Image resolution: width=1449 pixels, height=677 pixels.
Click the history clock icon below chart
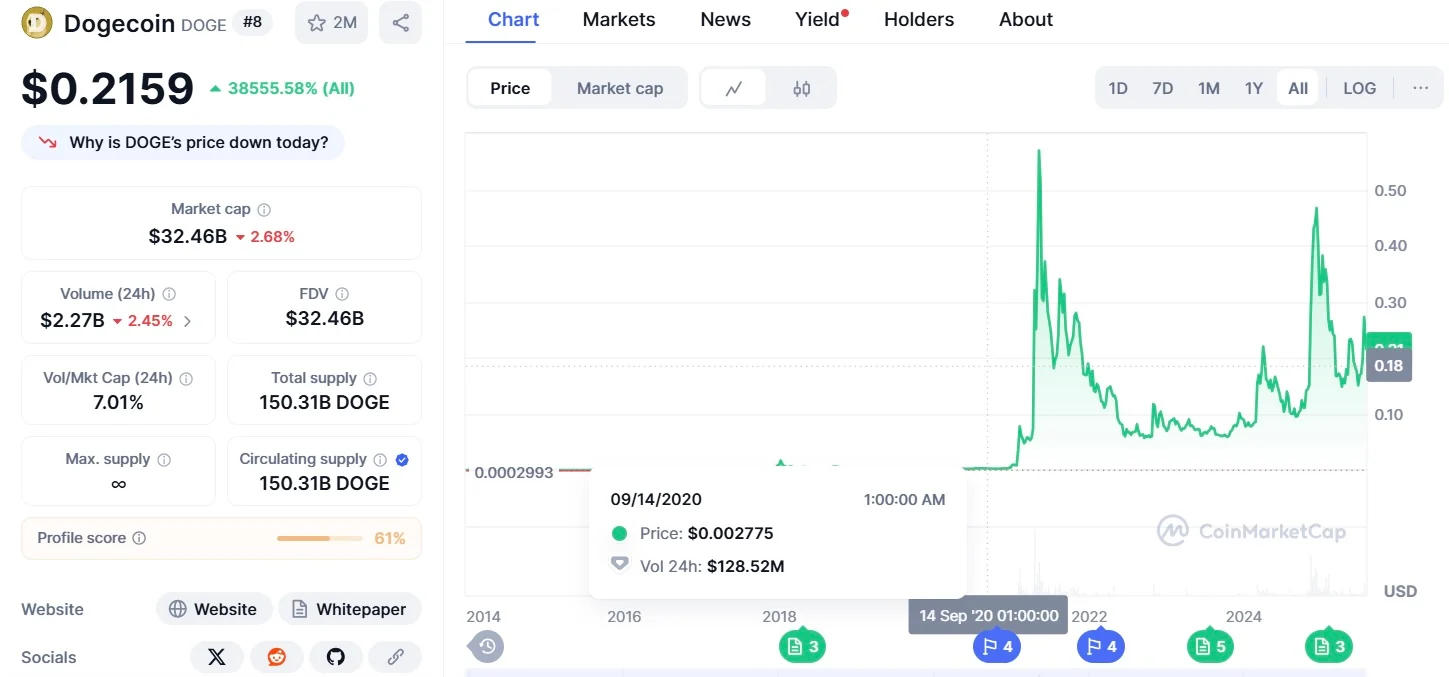487,646
